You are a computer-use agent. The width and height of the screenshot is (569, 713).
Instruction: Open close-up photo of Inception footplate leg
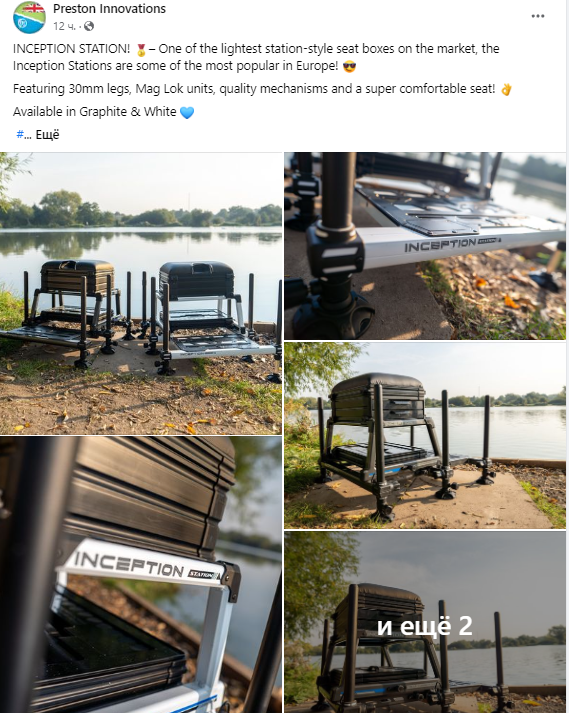point(425,246)
